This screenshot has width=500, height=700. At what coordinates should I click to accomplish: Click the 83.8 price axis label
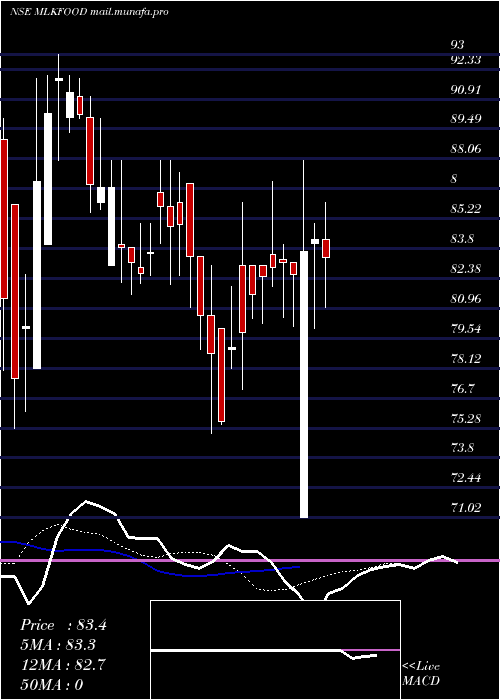click(x=462, y=239)
